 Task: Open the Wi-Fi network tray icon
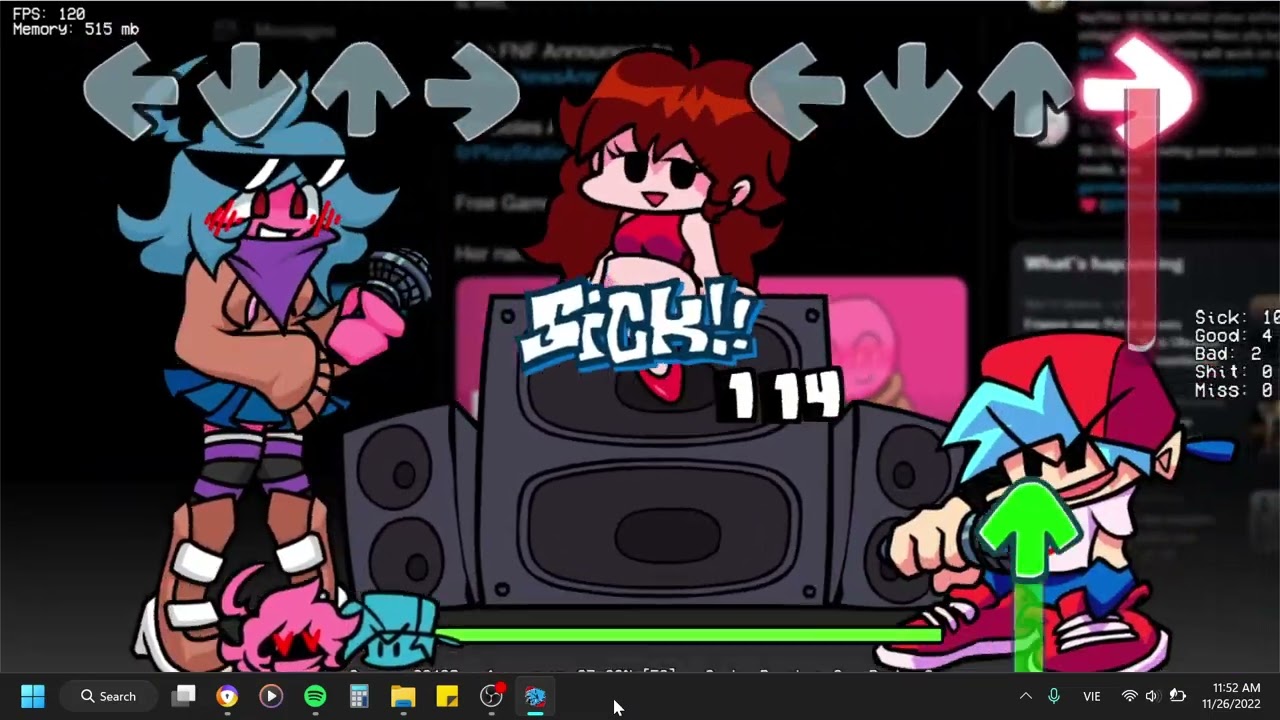pos(1129,696)
